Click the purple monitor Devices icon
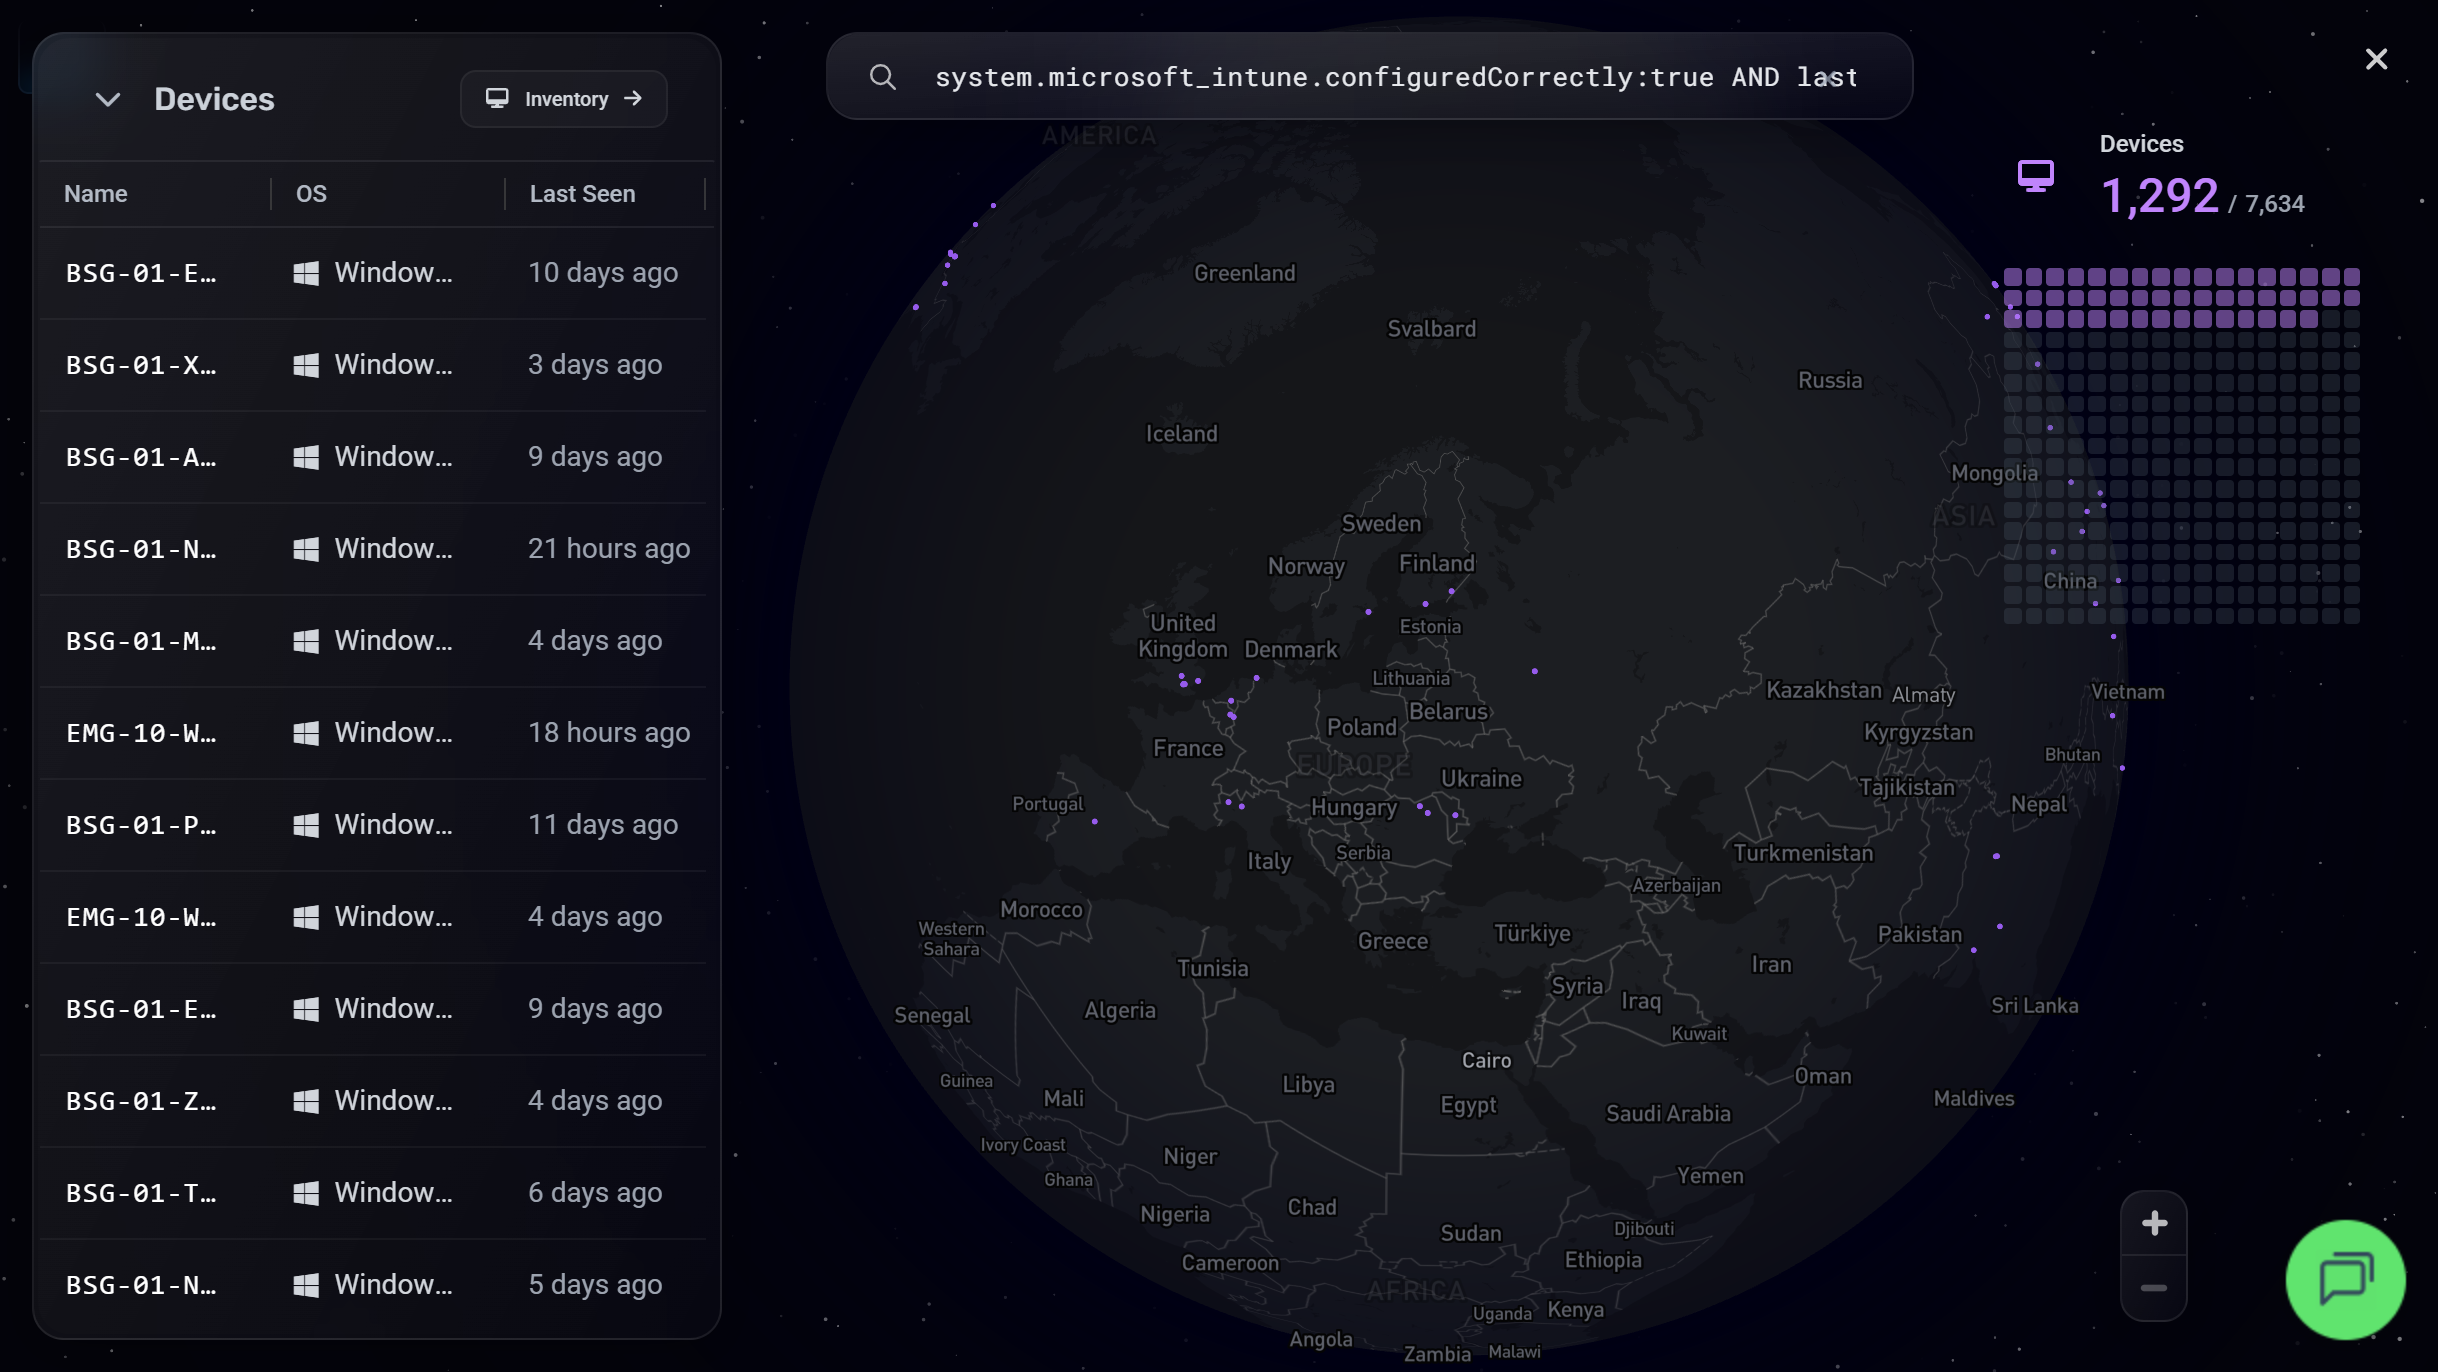Image resolution: width=2438 pixels, height=1372 pixels. click(2035, 176)
